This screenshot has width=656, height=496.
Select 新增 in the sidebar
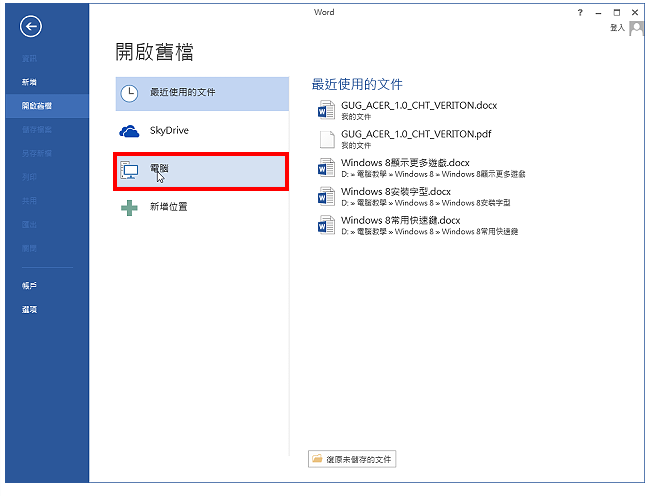(x=29, y=82)
